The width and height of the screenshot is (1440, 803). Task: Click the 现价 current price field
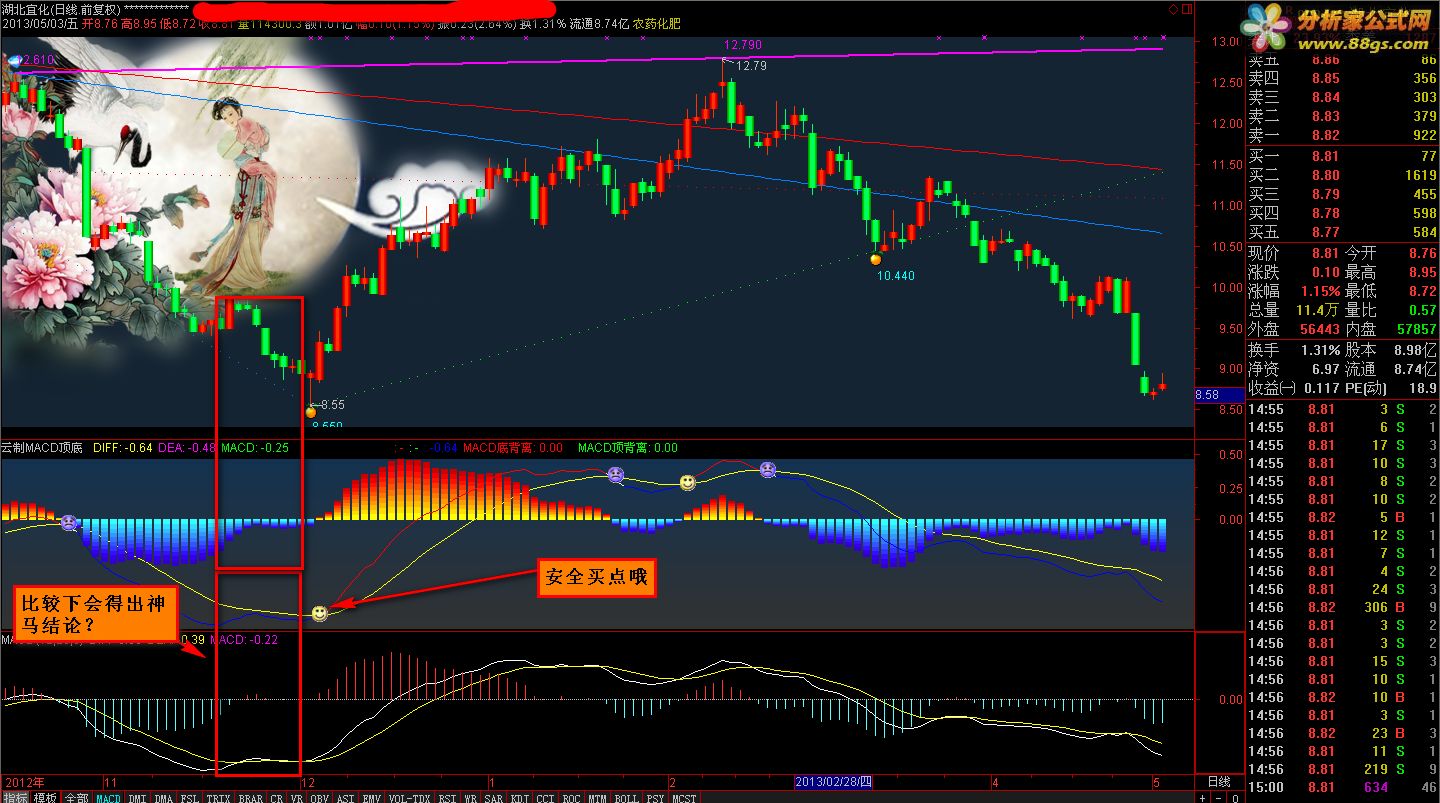click(x=1292, y=253)
